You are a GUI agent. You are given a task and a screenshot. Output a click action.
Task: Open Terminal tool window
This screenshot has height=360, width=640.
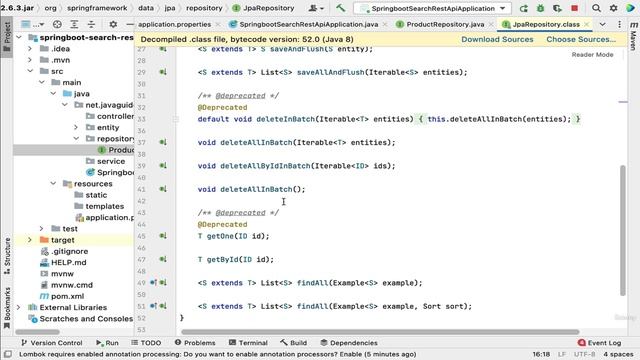pyautogui.click(x=248, y=343)
